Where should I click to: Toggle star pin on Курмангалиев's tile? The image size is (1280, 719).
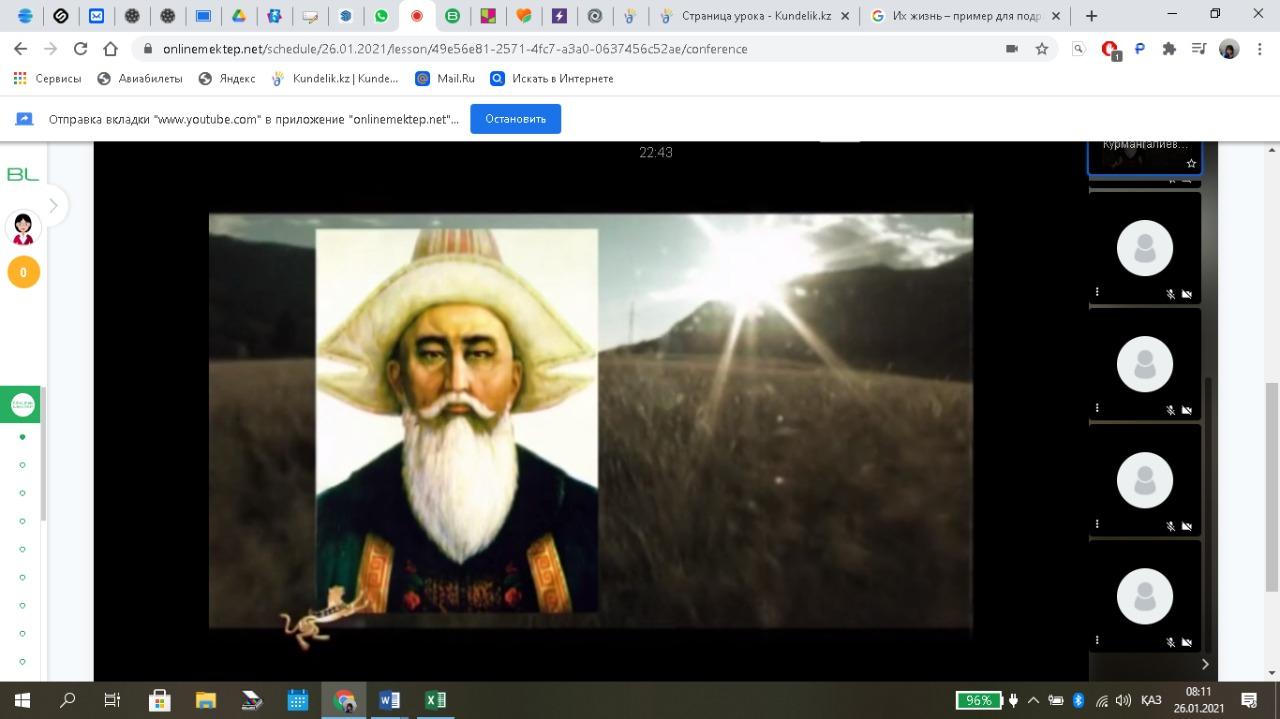point(1191,163)
